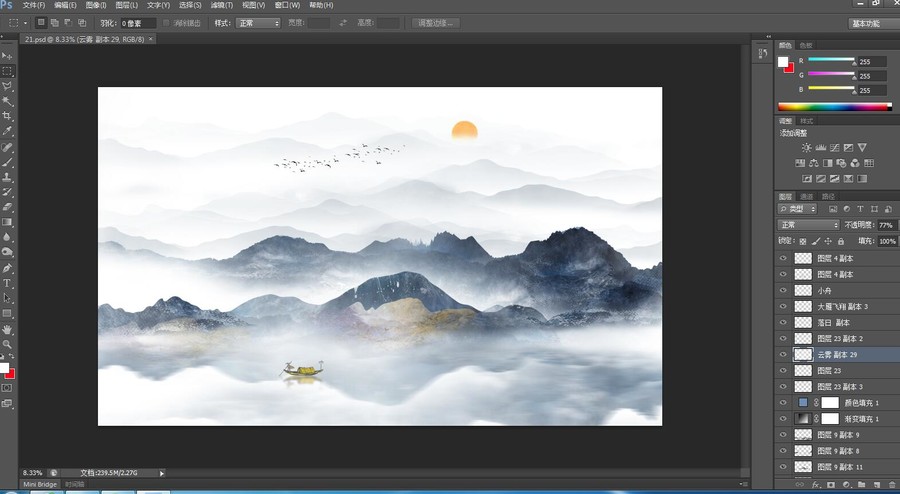This screenshot has height=494, width=900.
Task: Open the layer blend mode dropdown
Action: coord(808,225)
